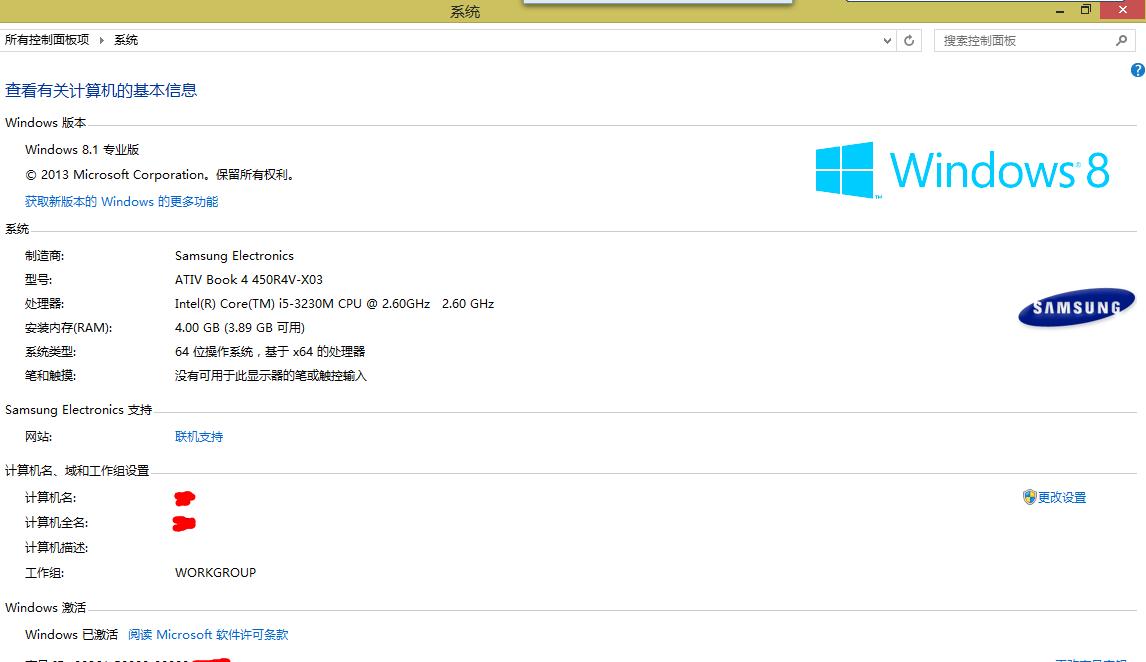Click the 计算机描述: label
This screenshot has width=1146, height=662.
[x=56, y=548]
